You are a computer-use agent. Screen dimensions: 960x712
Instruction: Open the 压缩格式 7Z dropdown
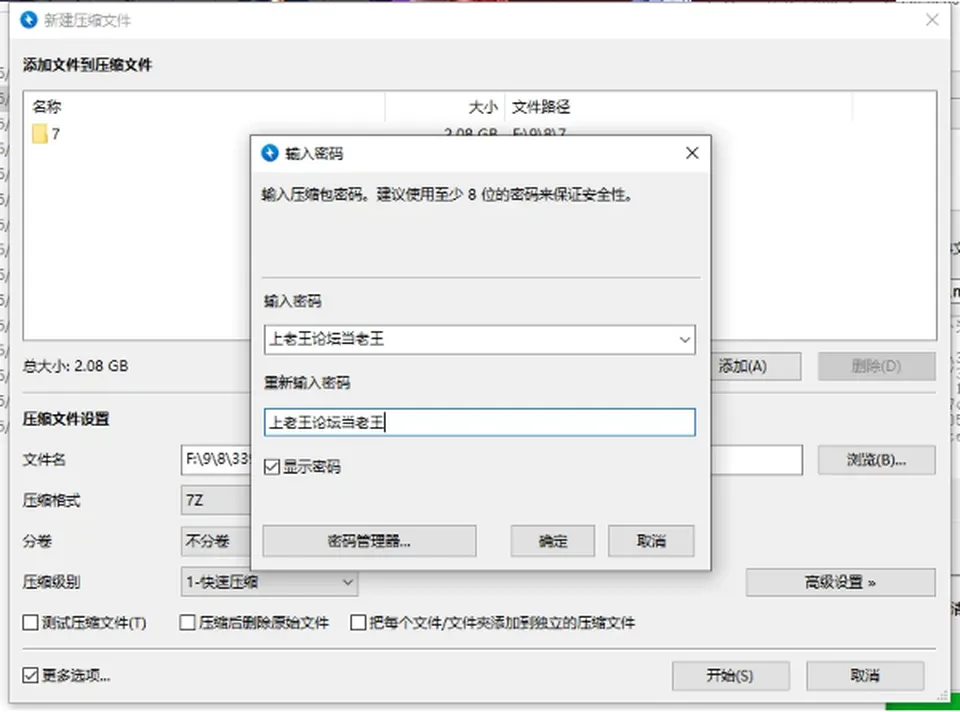coord(216,500)
